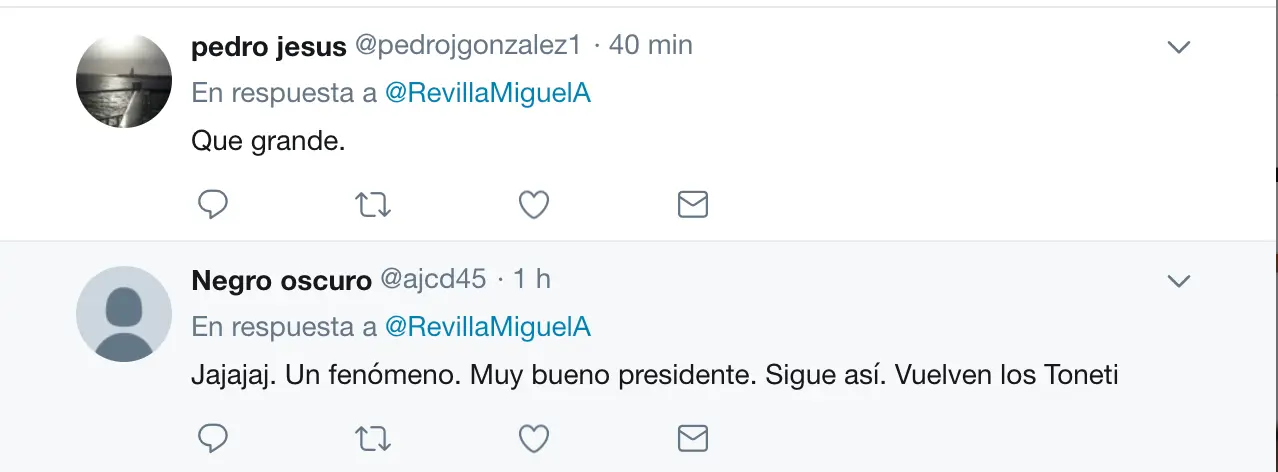
Task: Open the '1 h' tweet timestamp
Action: (531, 281)
